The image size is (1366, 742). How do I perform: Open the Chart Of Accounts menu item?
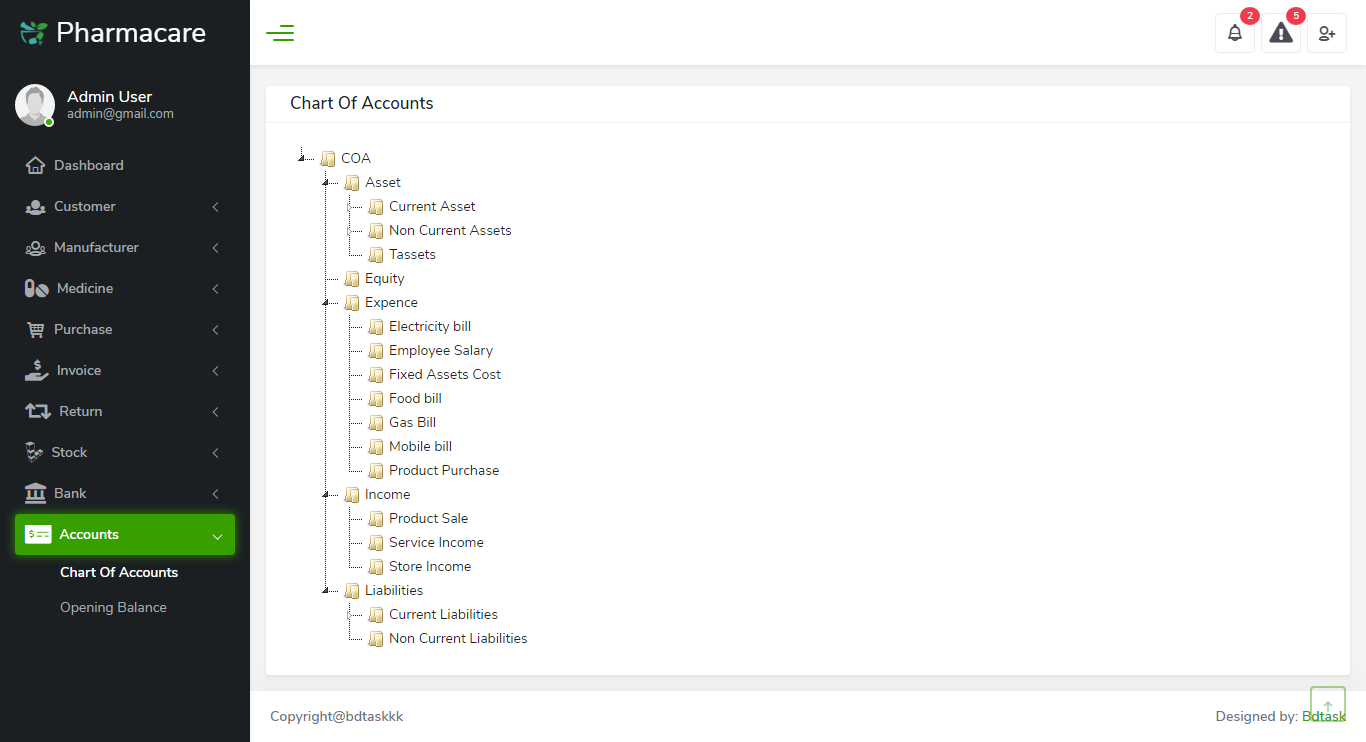[x=118, y=572]
